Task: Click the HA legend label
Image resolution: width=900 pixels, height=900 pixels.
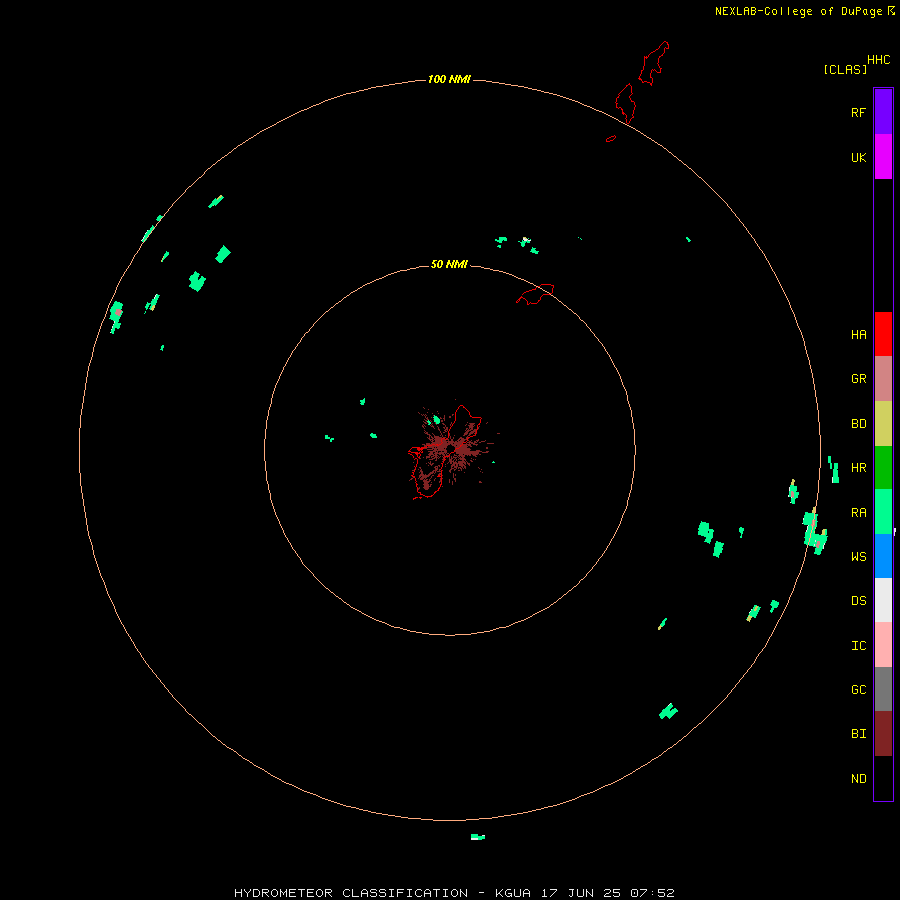Action: tap(858, 334)
